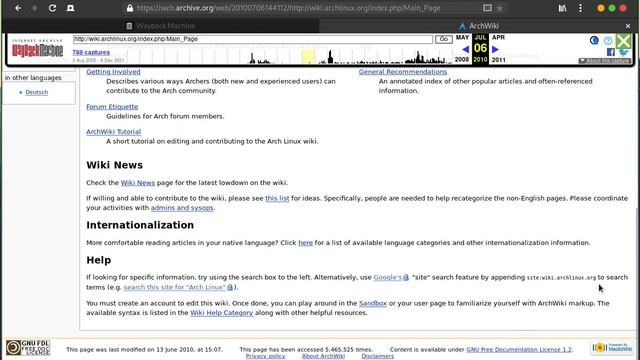Close the ArchWiki tab
This screenshot has width=640, height=360.
click(628, 26)
